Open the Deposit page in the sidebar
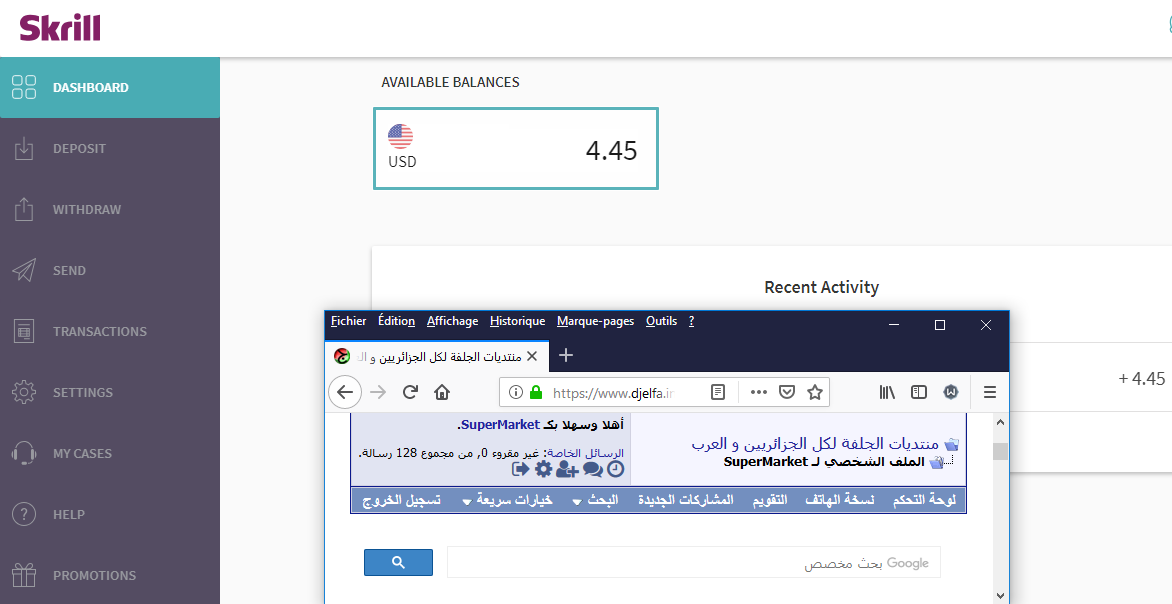 tap(110, 149)
